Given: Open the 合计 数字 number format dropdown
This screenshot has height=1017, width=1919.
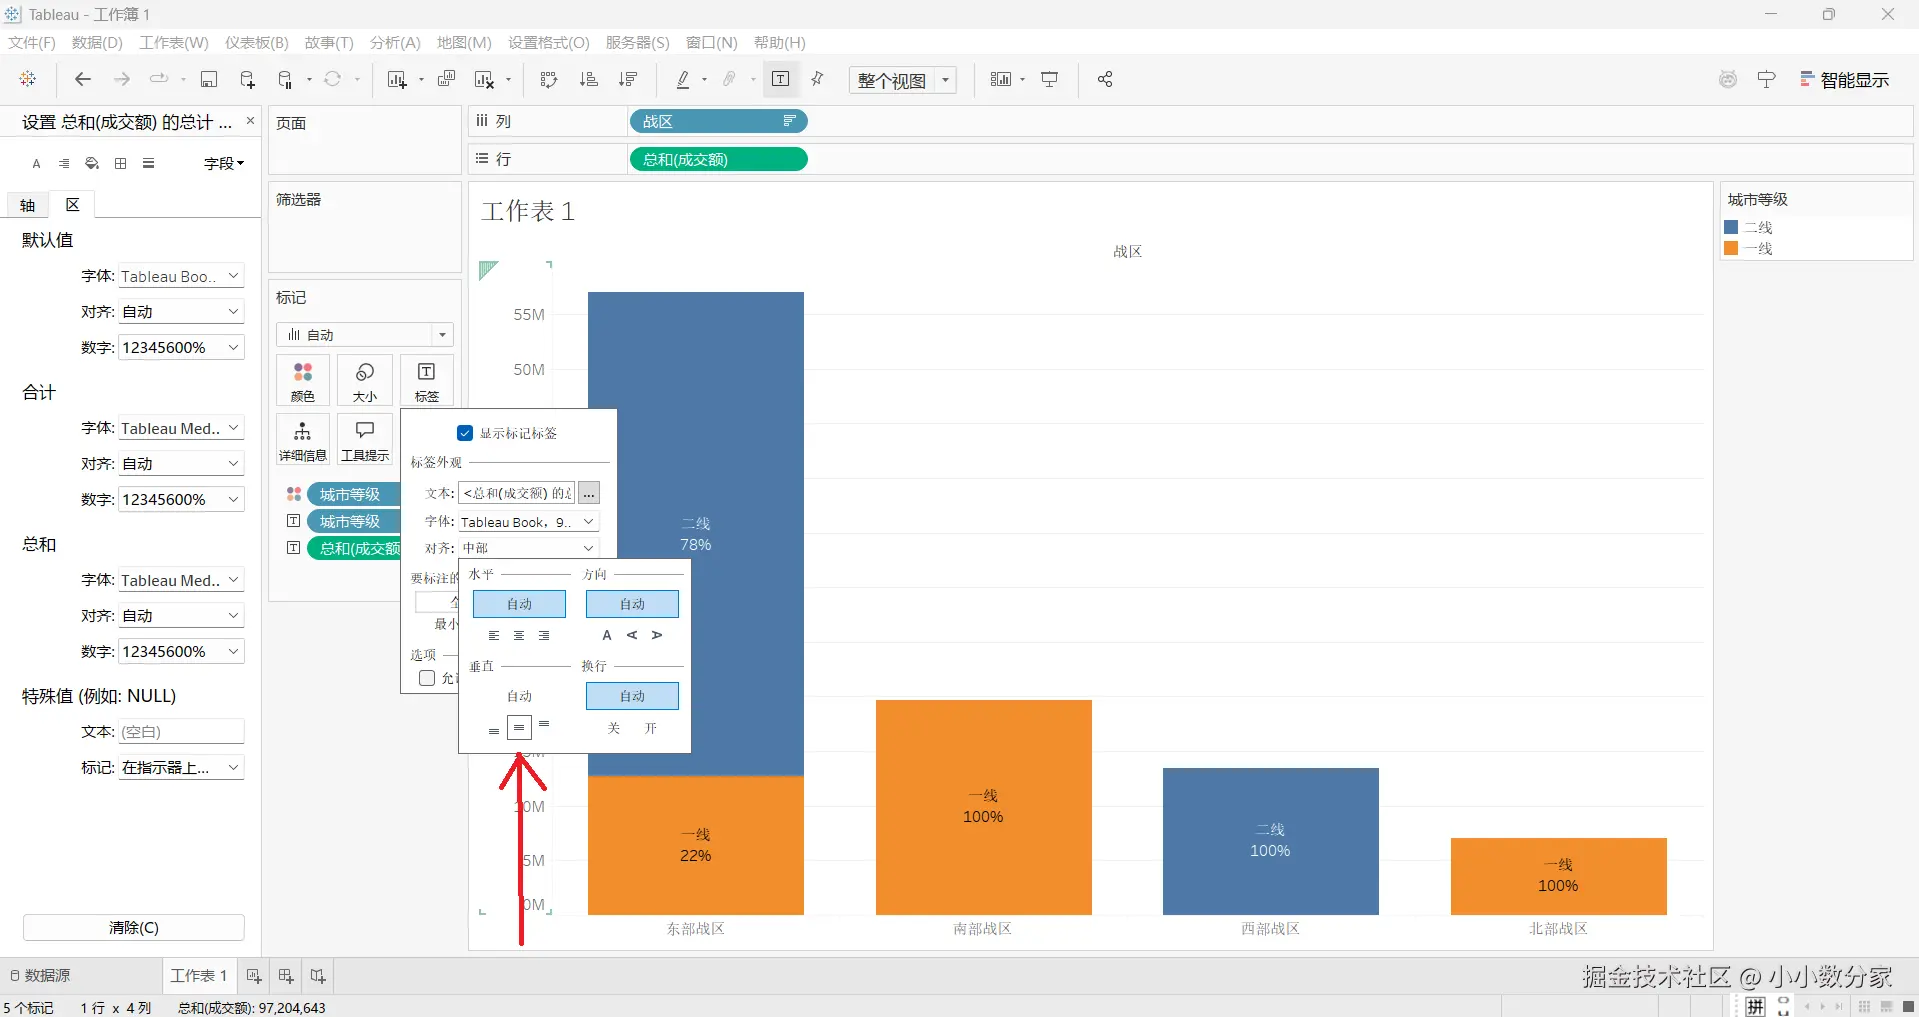Looking at the screenshot, I should click(182, 500).
